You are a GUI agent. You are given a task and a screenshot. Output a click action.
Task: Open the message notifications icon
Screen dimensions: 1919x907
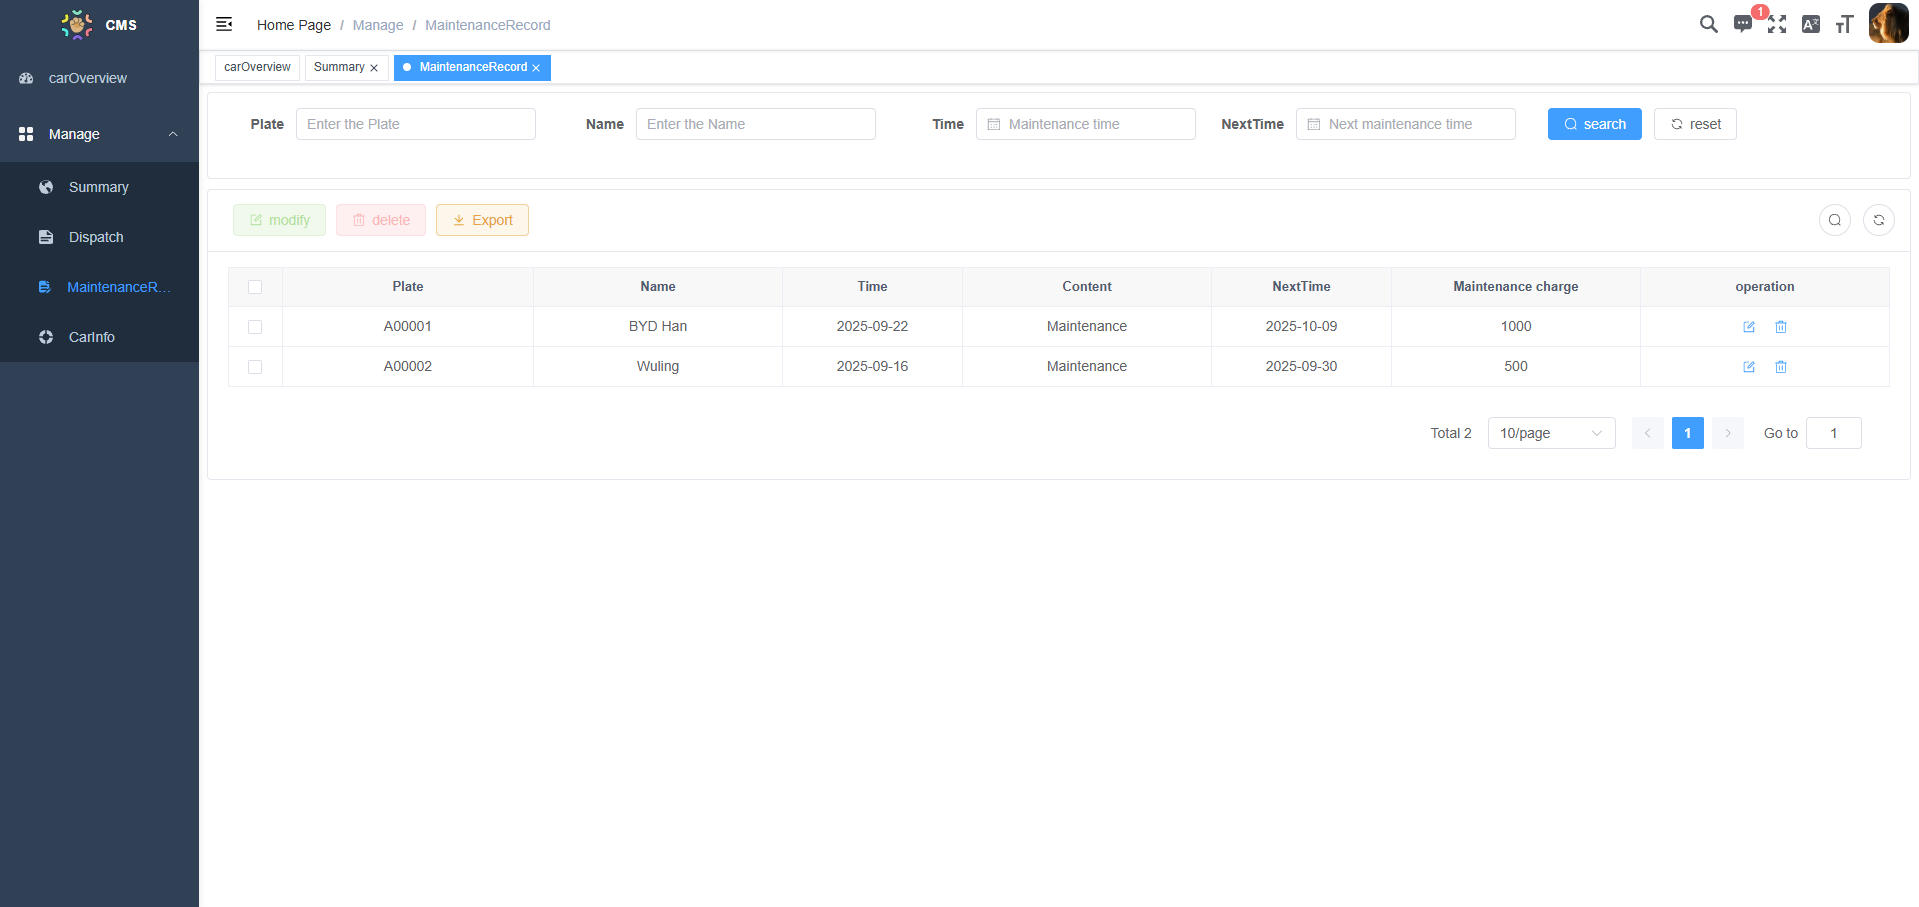(x=1742, y=24)
